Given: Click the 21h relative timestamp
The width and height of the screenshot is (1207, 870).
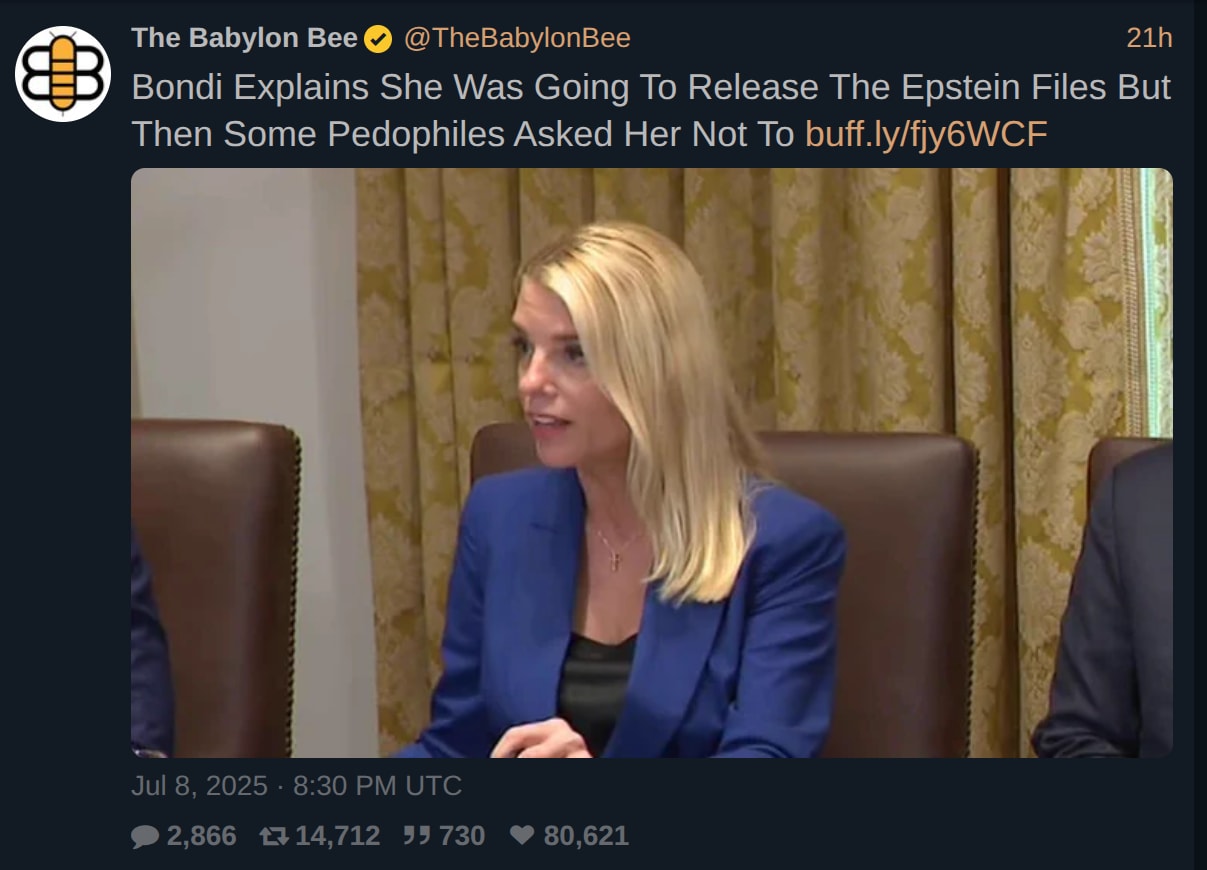Looking at the screenshot, I should point(1149,39).
